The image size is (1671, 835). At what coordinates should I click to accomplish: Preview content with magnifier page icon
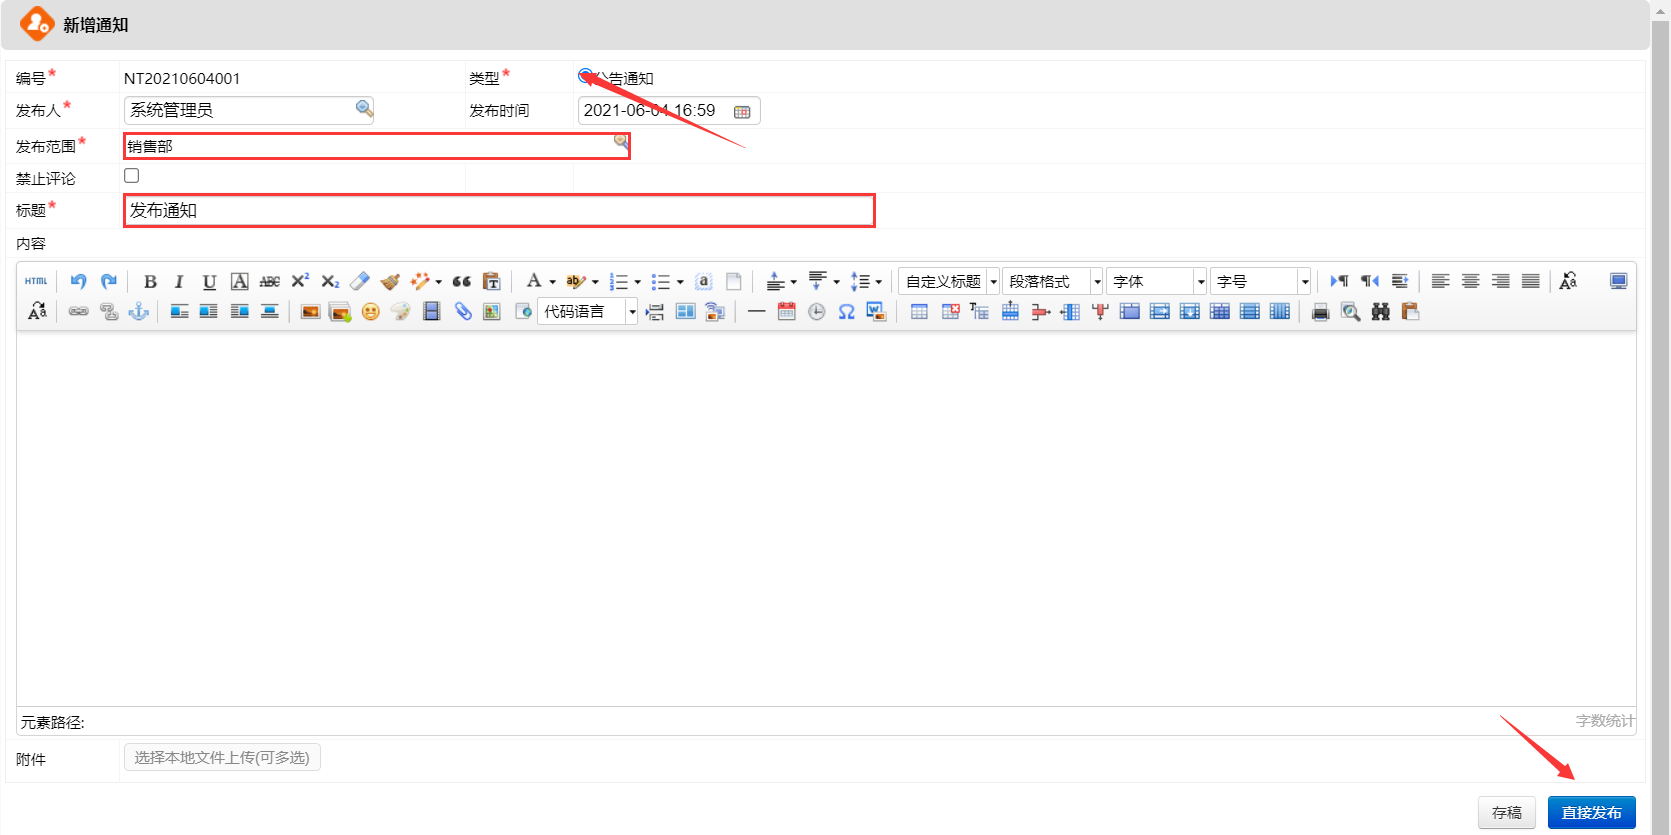(x=1350, y=311)
